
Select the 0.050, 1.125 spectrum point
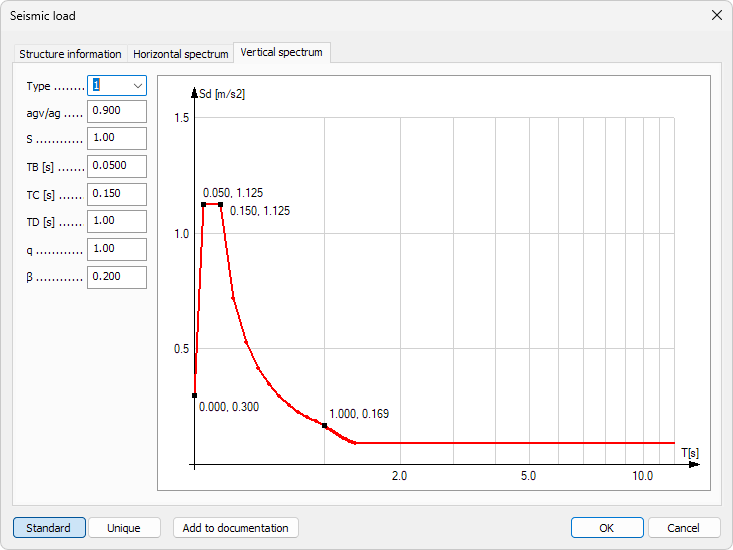point(204,205)
